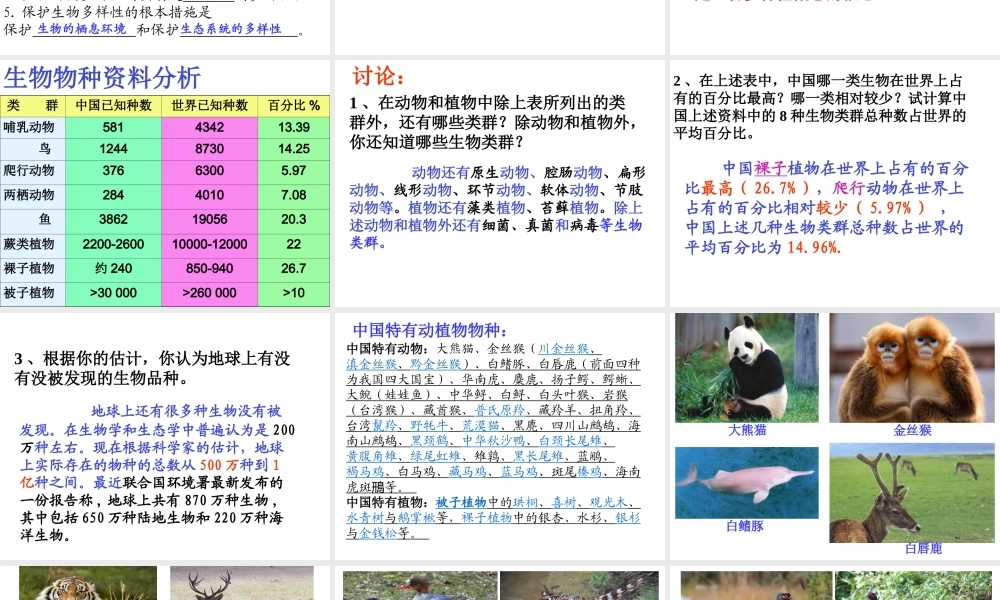Click the underlined answer 生态系统的多样性
The image size is (1000, 600).
tap(231, 29)
